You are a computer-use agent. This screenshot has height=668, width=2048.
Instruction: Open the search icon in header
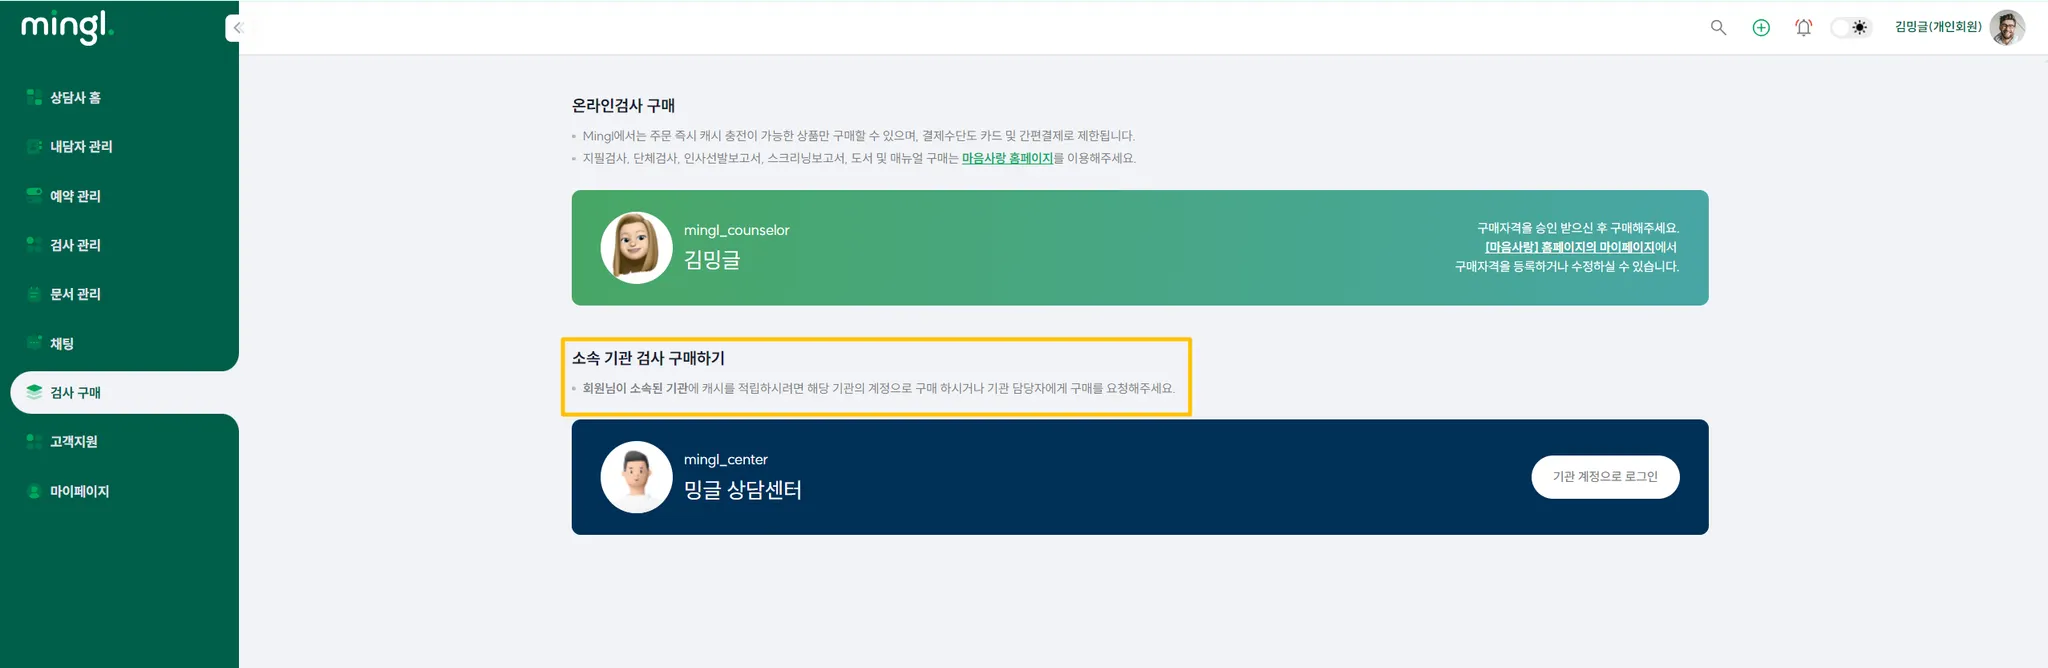[1718, 27]
